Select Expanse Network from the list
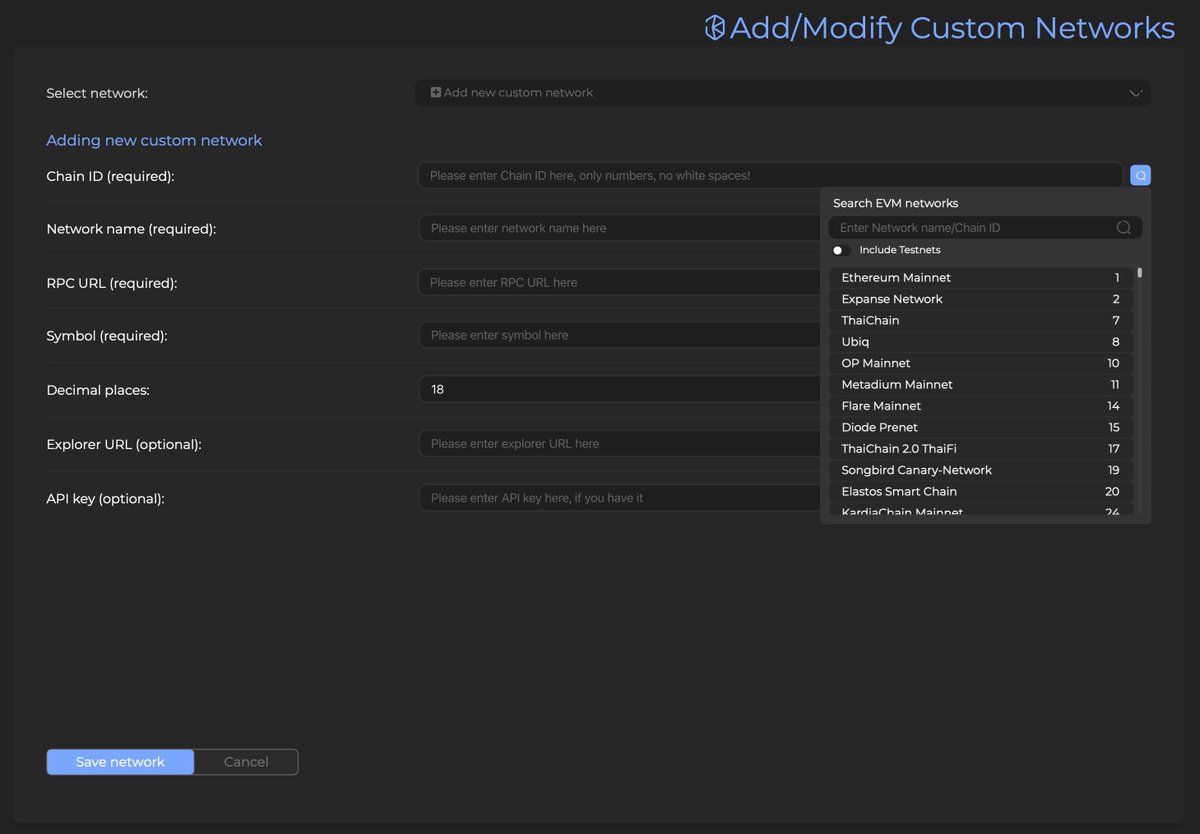Screen dimensions: 1200x834 981,299
